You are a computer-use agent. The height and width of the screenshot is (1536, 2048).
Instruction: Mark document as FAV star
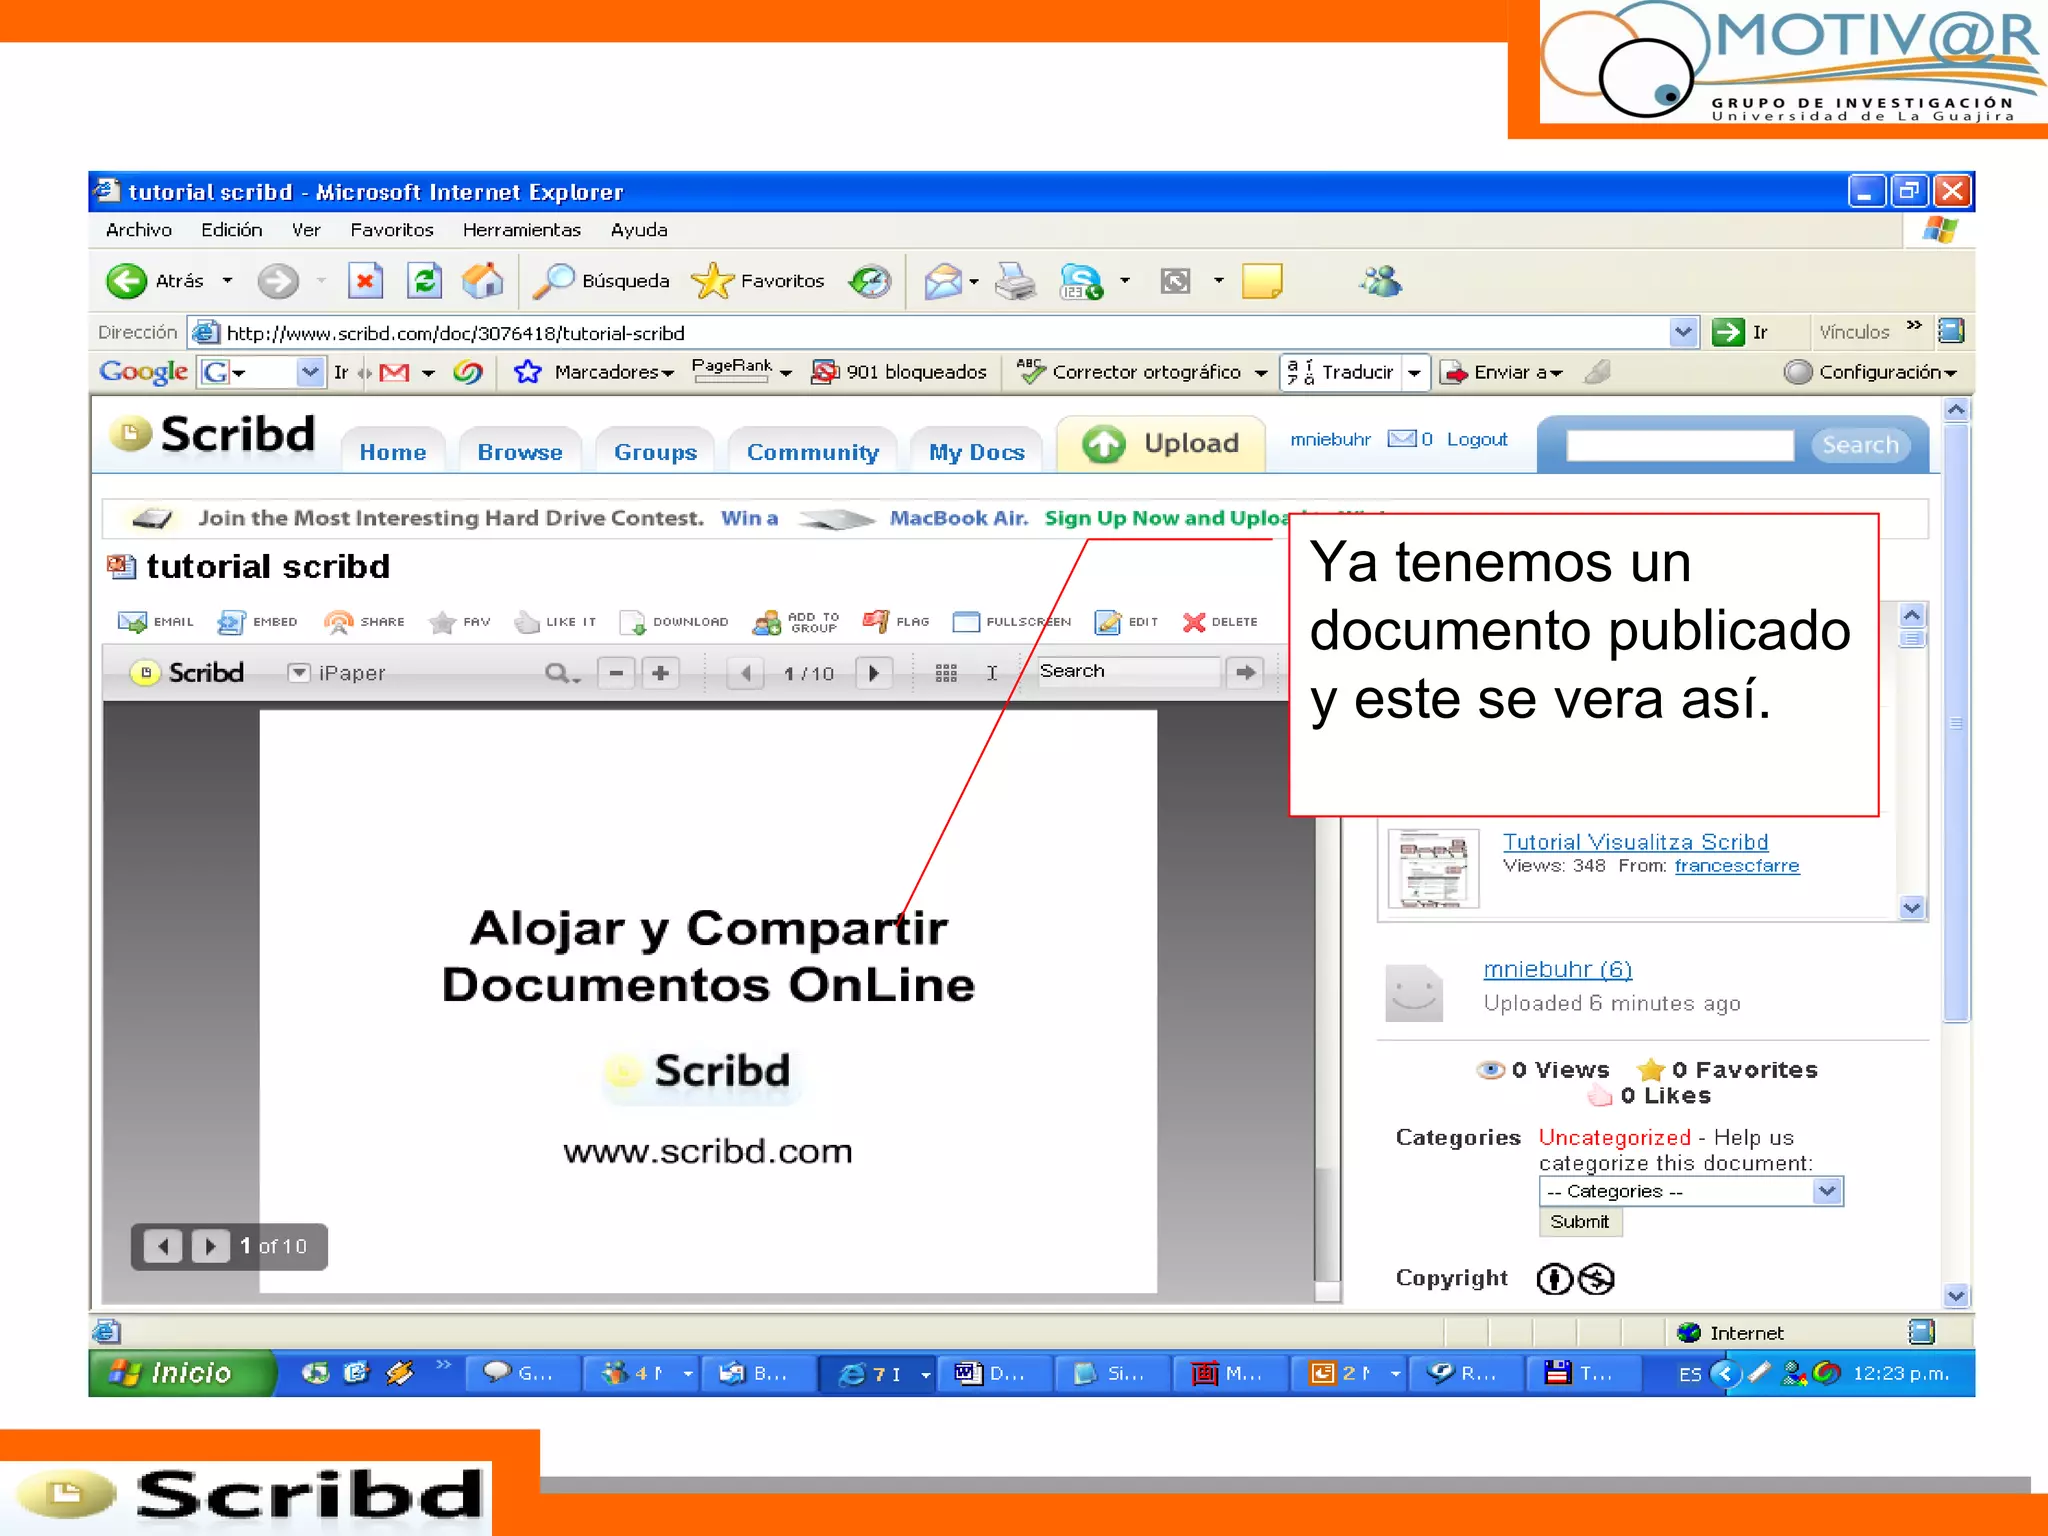point(459,622)
